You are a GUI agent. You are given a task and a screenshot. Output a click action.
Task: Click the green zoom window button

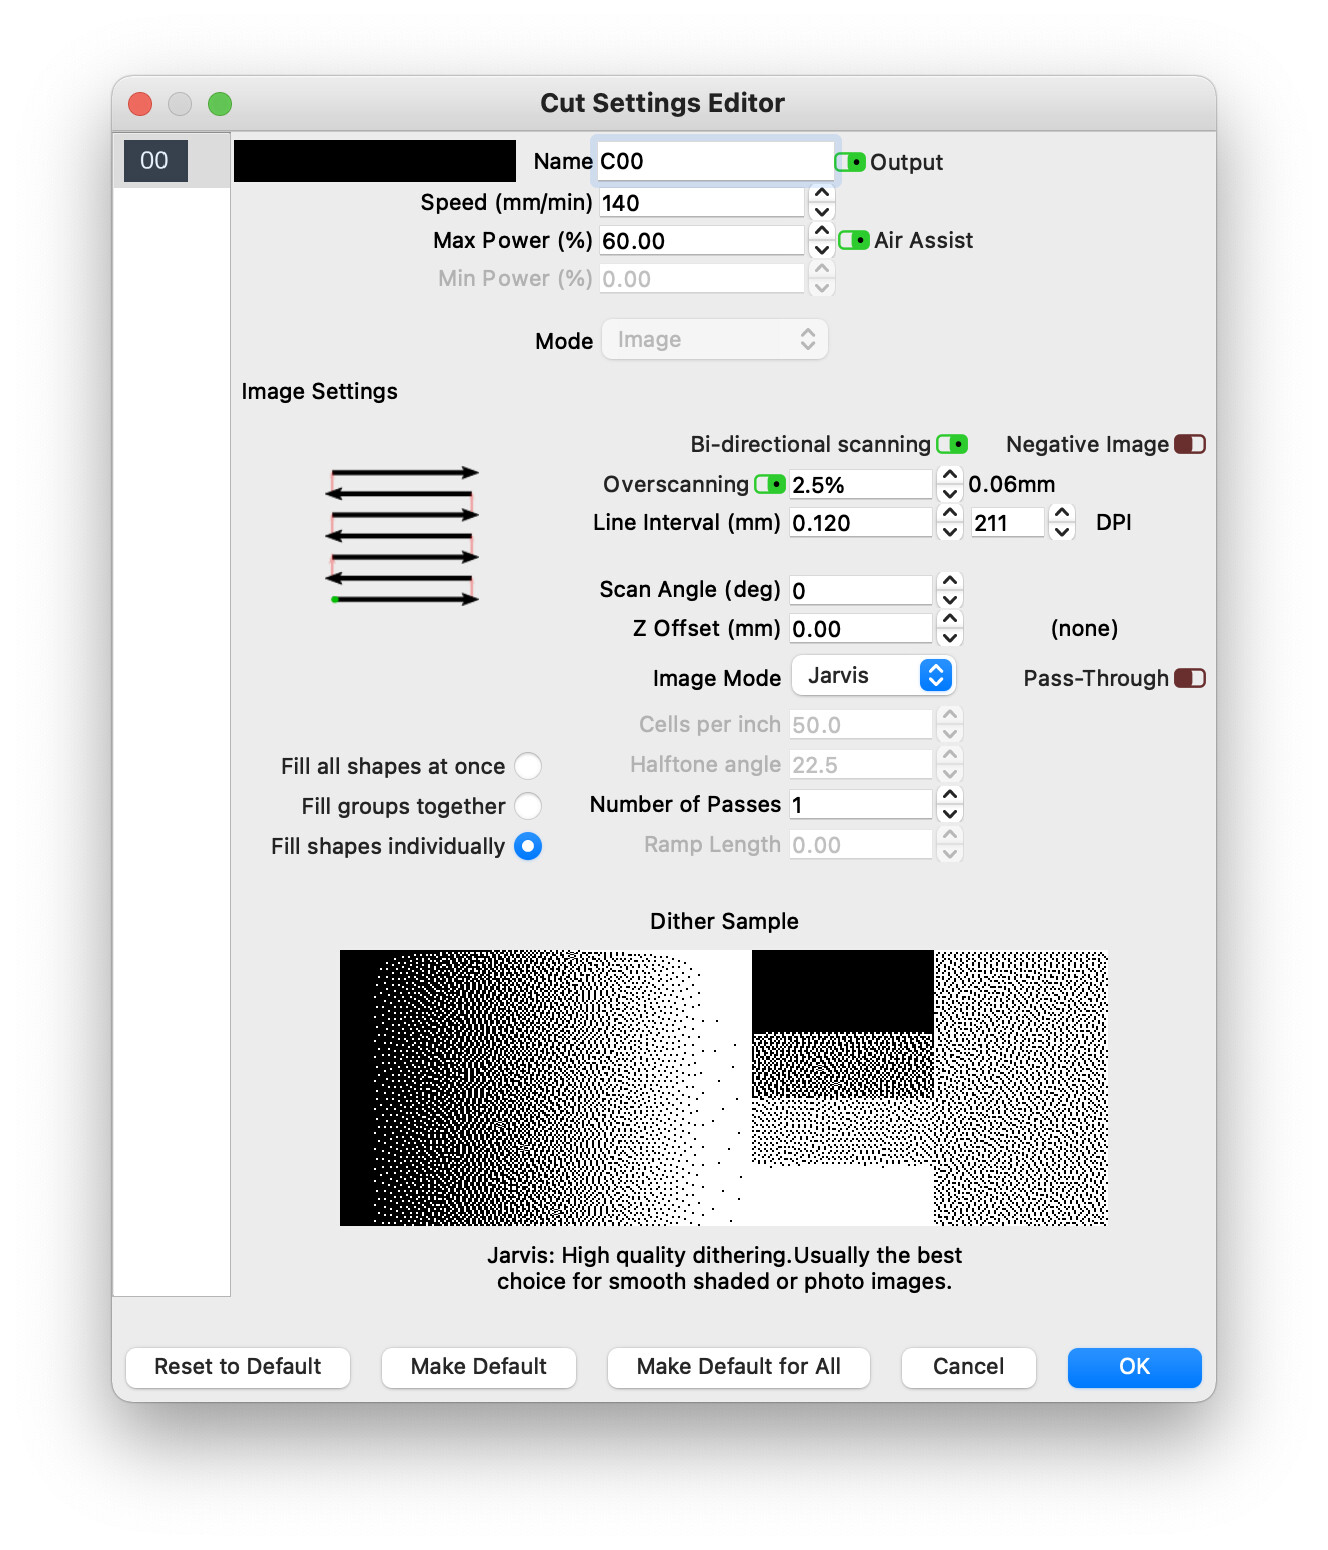pyautogui.click(x=220, y=104)
